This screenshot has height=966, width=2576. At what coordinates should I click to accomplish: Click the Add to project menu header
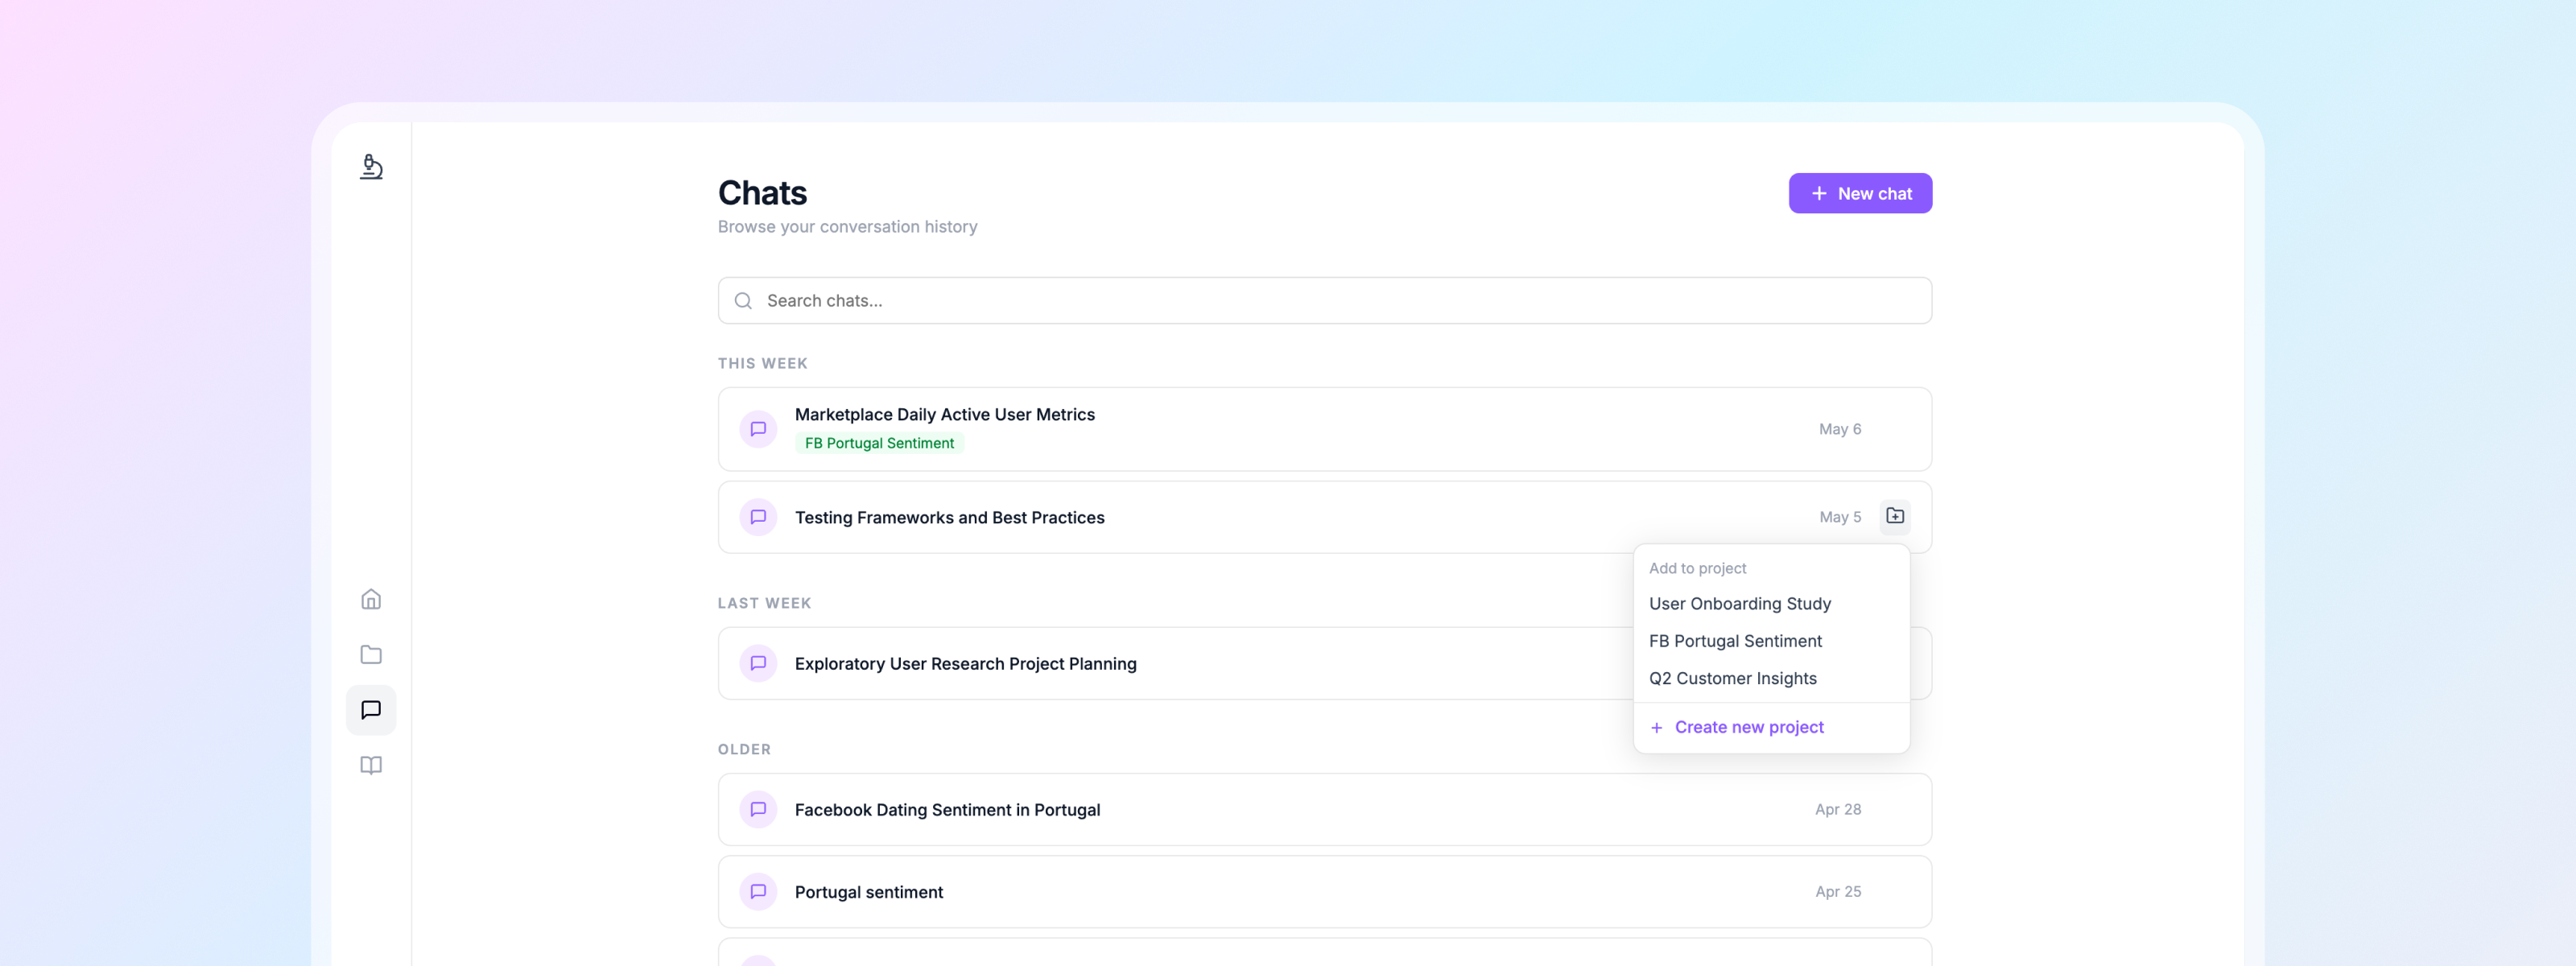click(x=1697, y=568)
